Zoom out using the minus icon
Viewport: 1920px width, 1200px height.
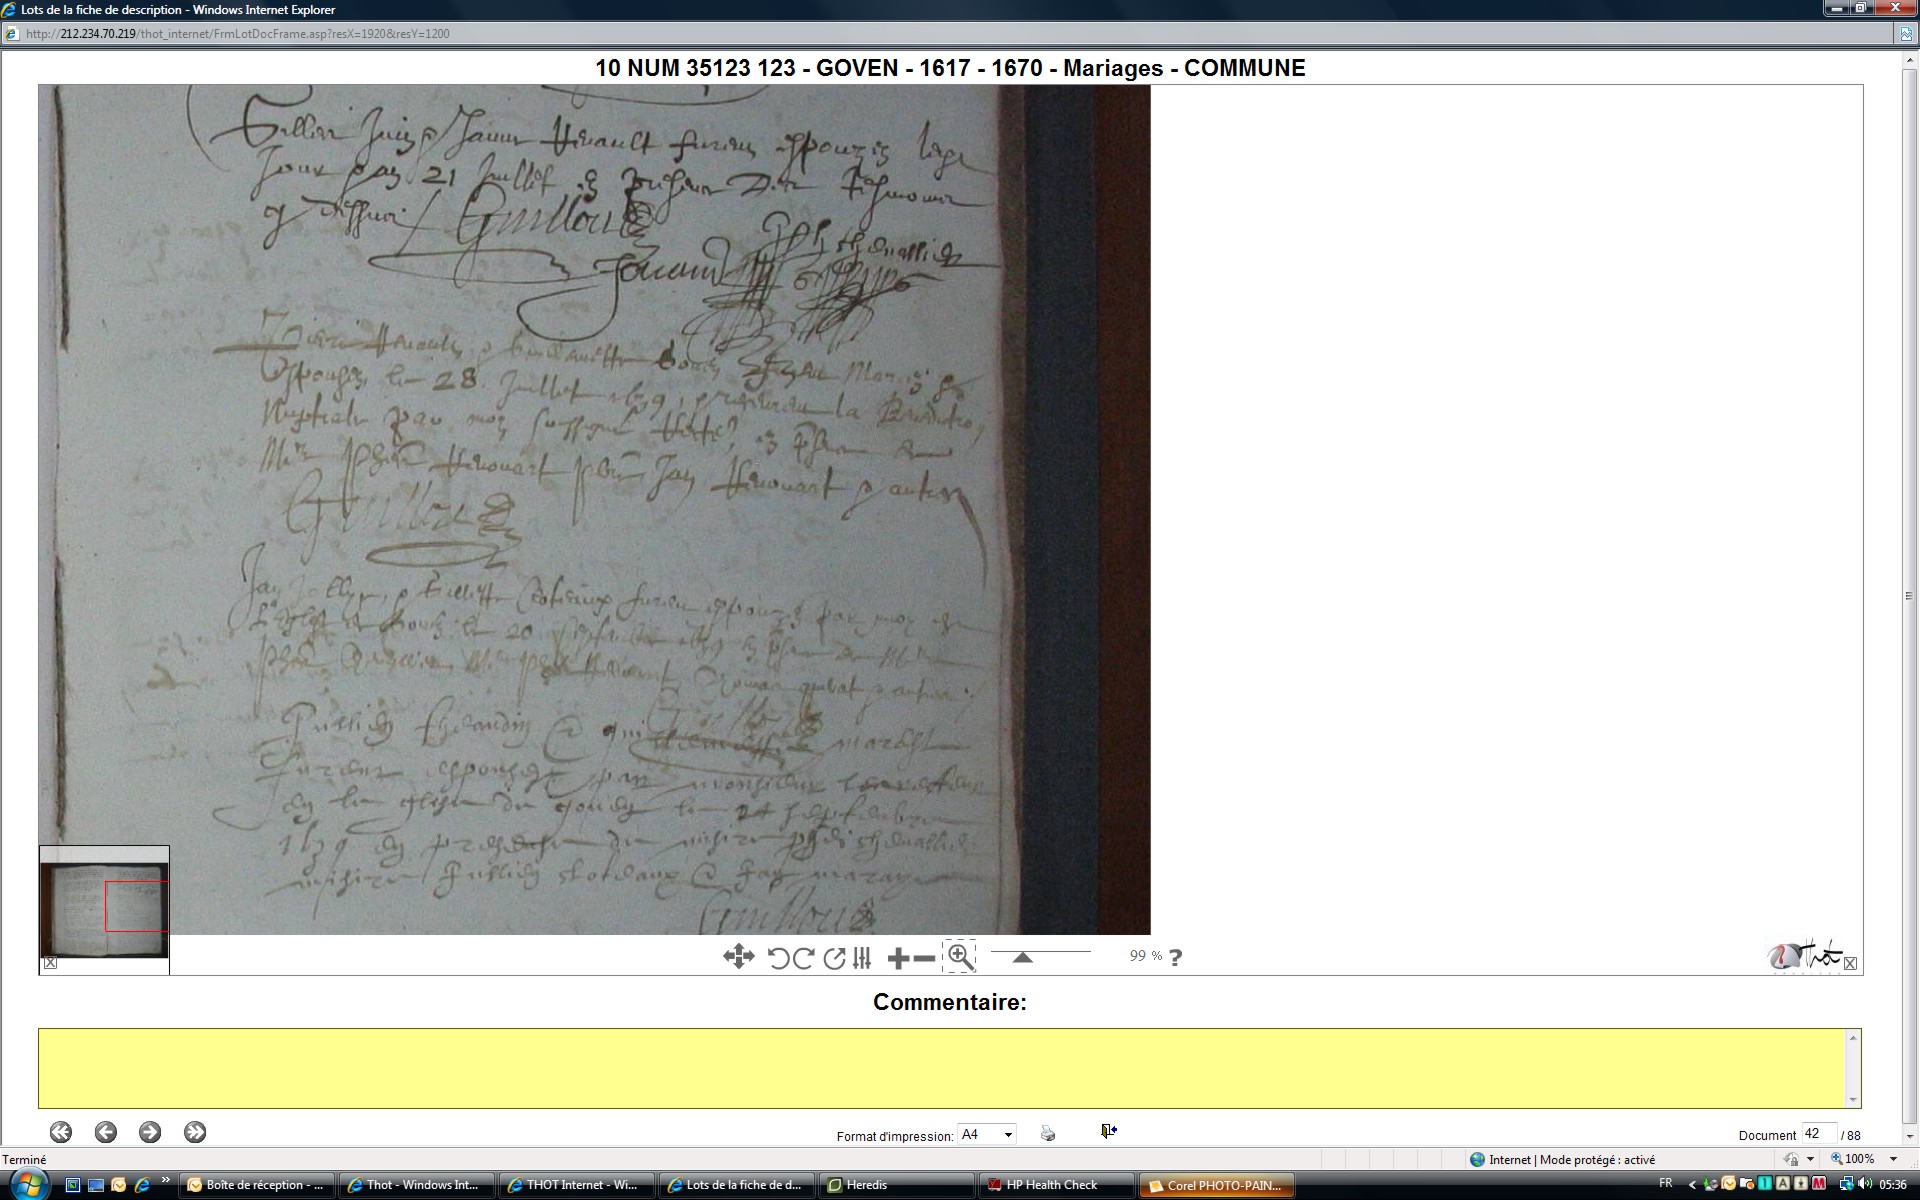(x=925, y=959)
